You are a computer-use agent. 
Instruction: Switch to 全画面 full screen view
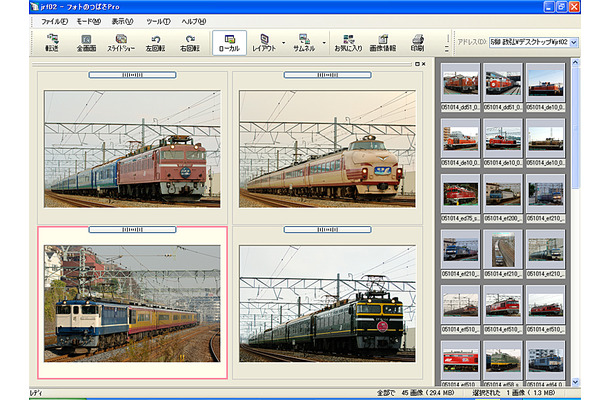click(x=86, y=43)
